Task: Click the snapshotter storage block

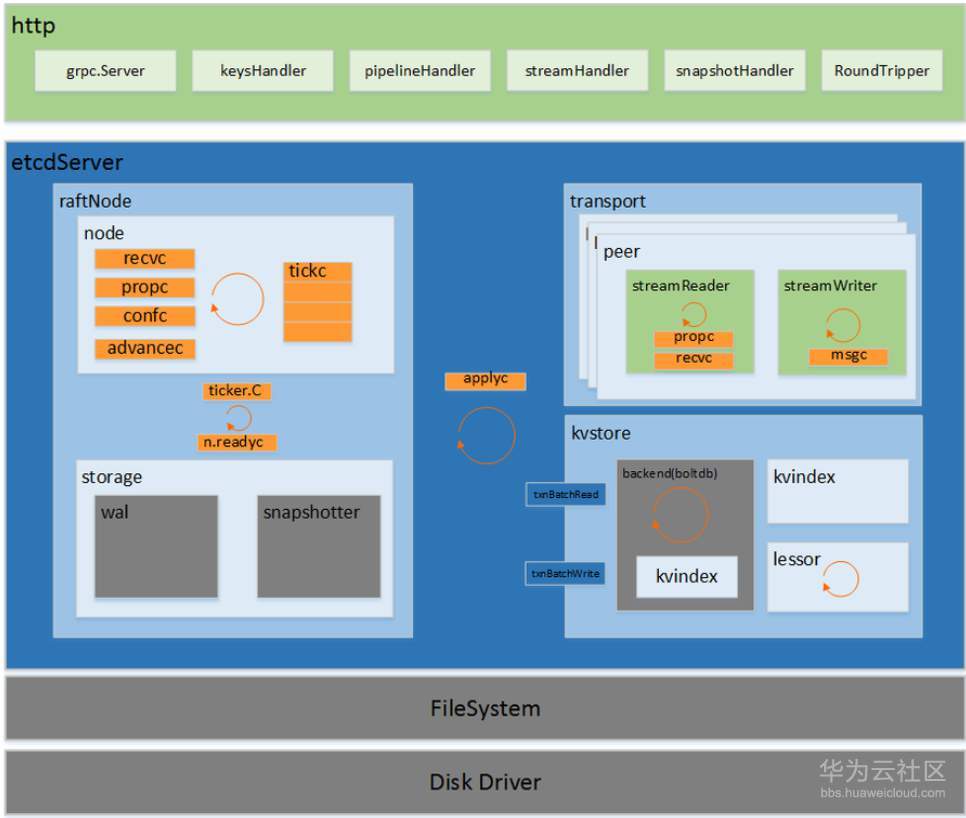Action: [x=318, y=546]
